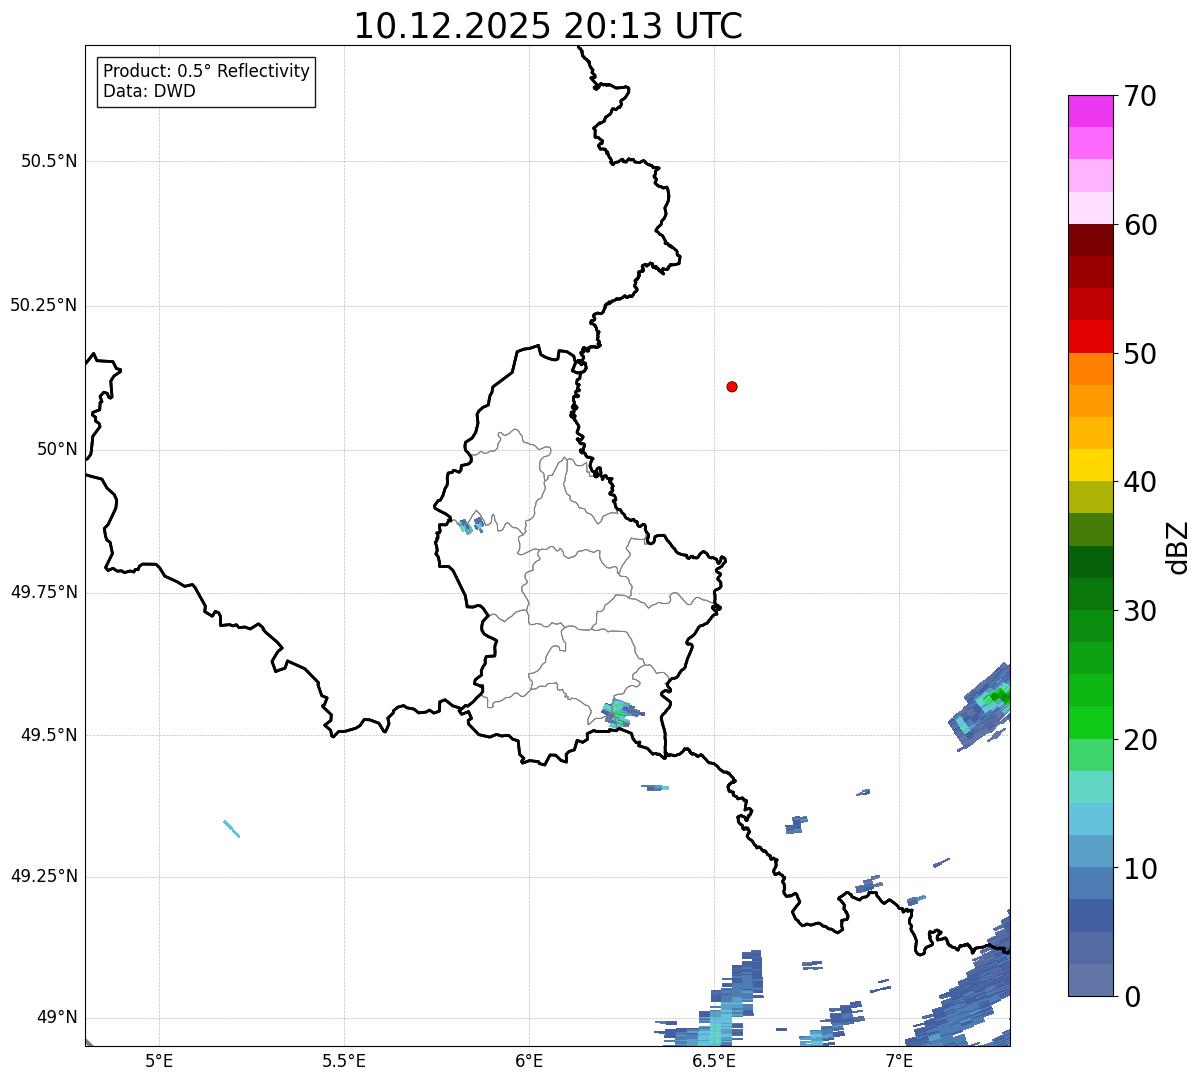Viewport: 1202px width, 1081px height.
Task: Click the 5°E longitude label
Action: (159, 1060)
